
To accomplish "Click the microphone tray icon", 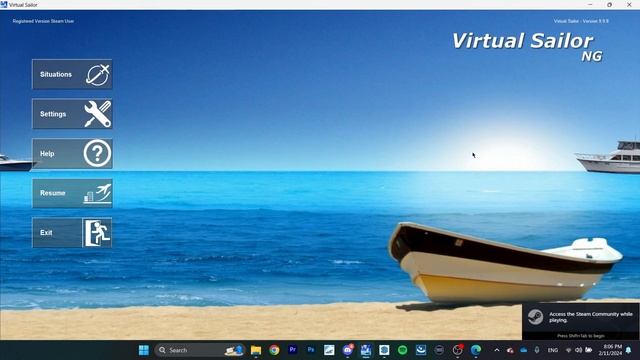I will [537, 350].
